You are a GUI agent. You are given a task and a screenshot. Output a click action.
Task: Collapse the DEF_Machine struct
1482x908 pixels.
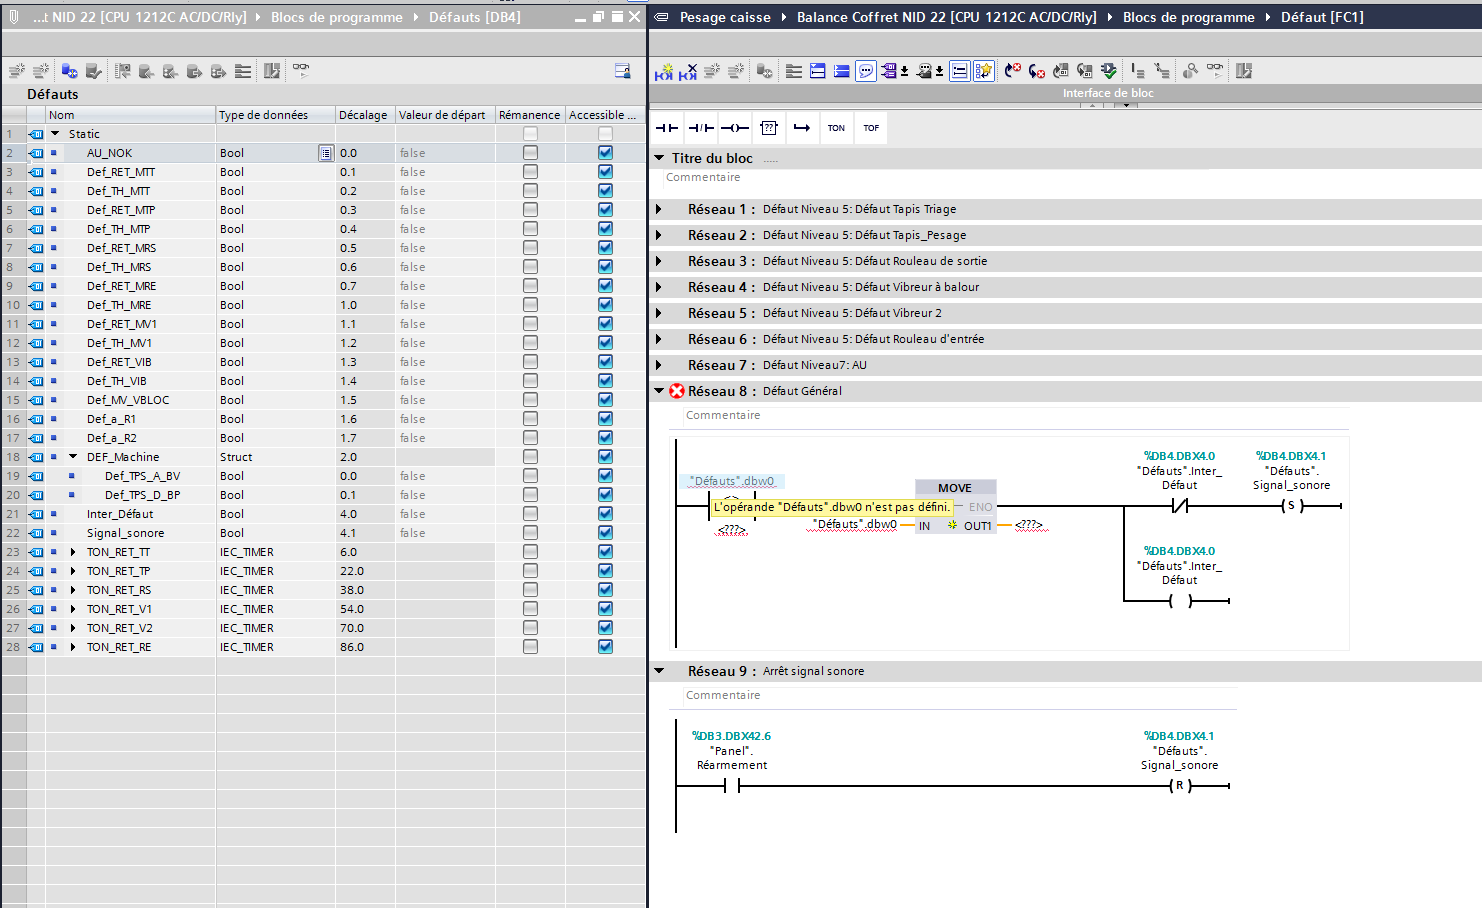[x=73, y=457]
